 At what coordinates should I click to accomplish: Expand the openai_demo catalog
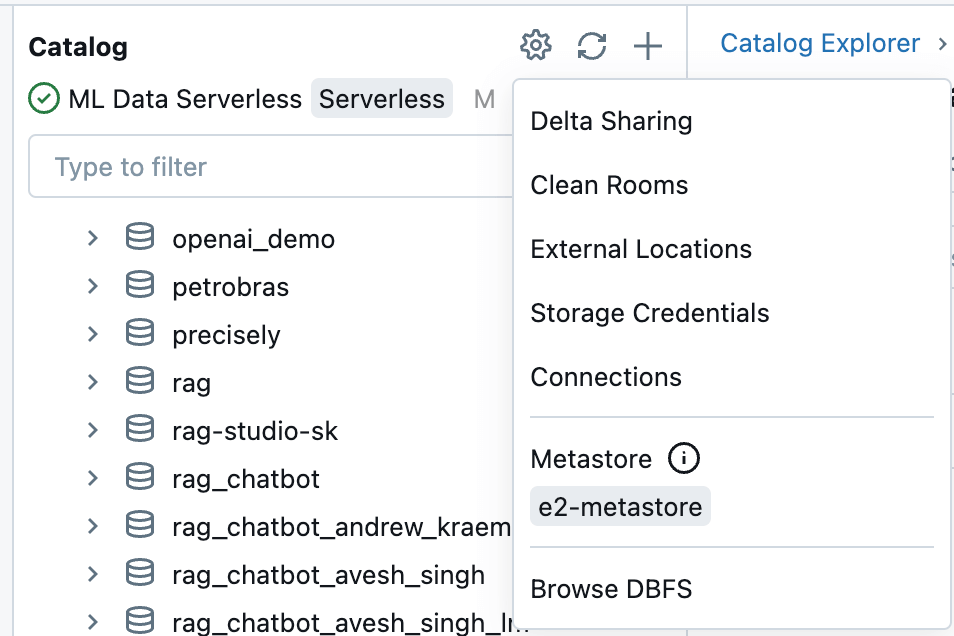(92, 239)
